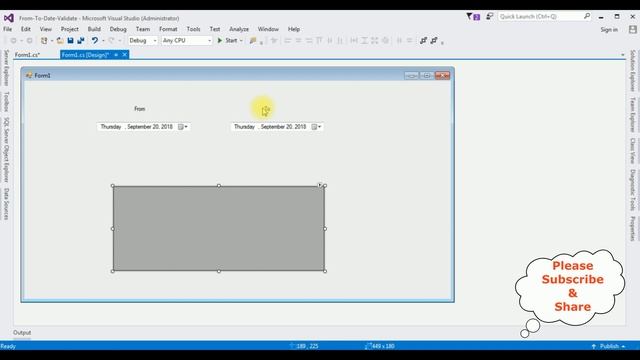
Task: Click the Navigate Forward toolbar icon
Action: pyautogui.click(x=29, y=40)
